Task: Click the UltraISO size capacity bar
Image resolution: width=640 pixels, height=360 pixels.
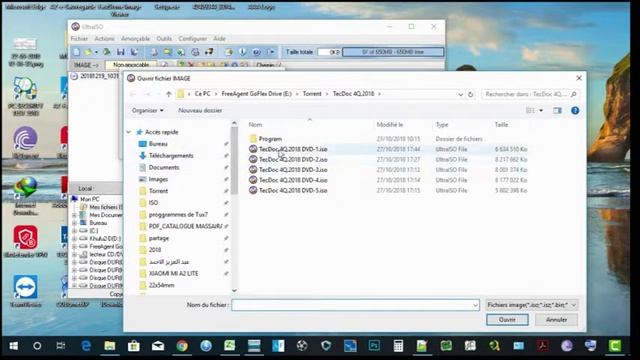Action: point(393,52)
